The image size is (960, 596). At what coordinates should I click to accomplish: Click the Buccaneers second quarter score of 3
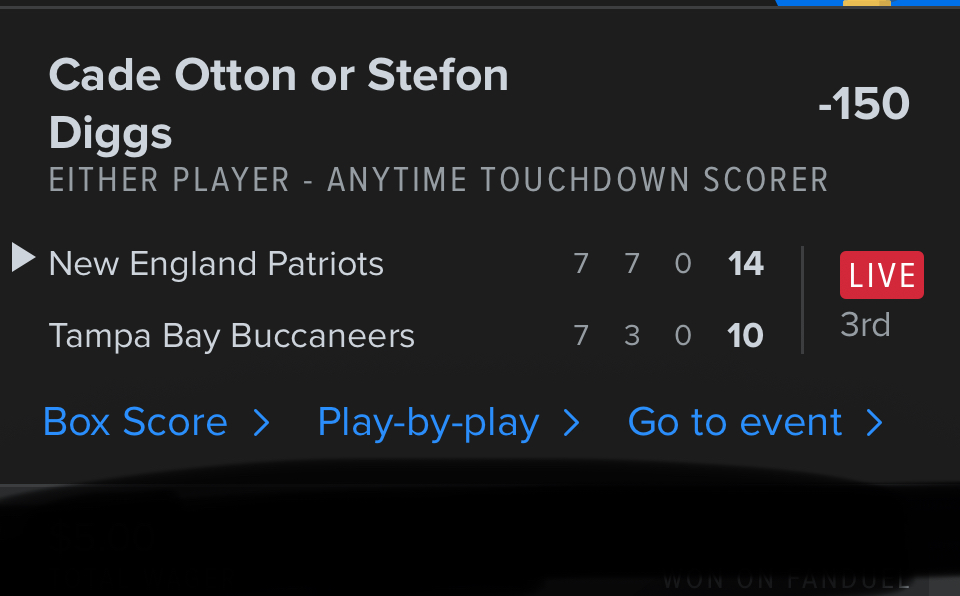coord(632,336)
